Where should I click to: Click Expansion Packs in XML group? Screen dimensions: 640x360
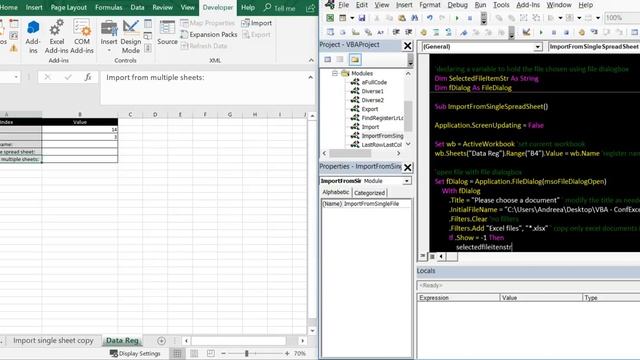click(209, 35)
